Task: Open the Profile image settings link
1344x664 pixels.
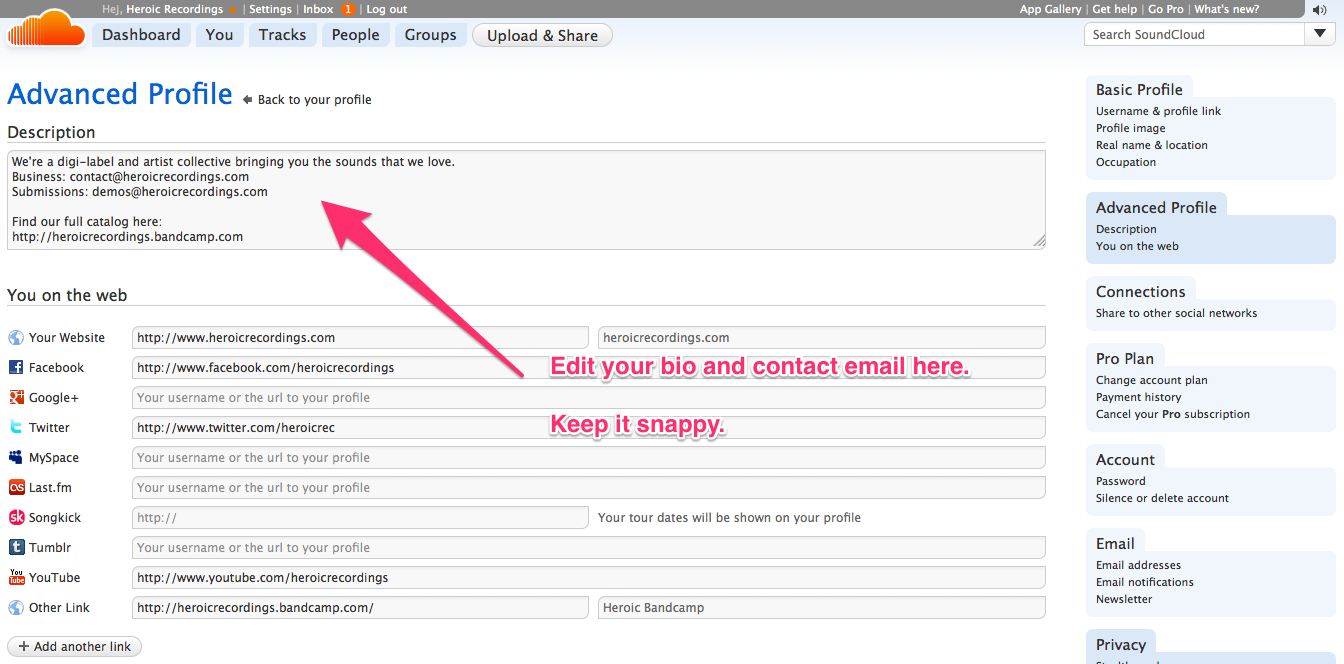Action: point(1130,128)
